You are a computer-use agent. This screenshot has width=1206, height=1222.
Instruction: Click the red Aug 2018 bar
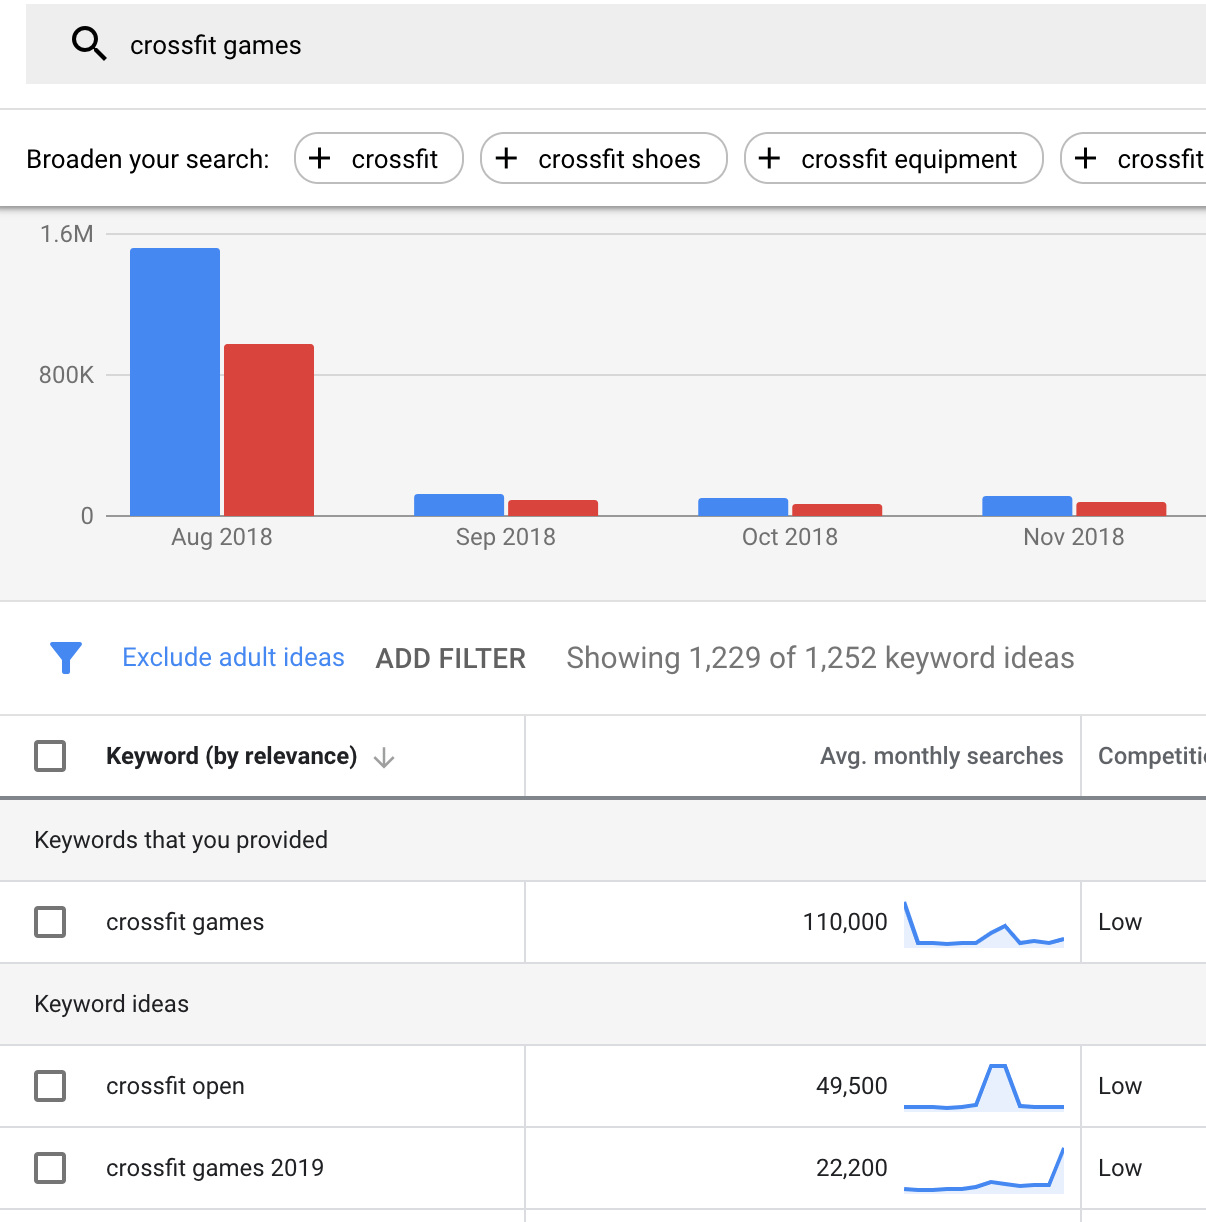269,430
